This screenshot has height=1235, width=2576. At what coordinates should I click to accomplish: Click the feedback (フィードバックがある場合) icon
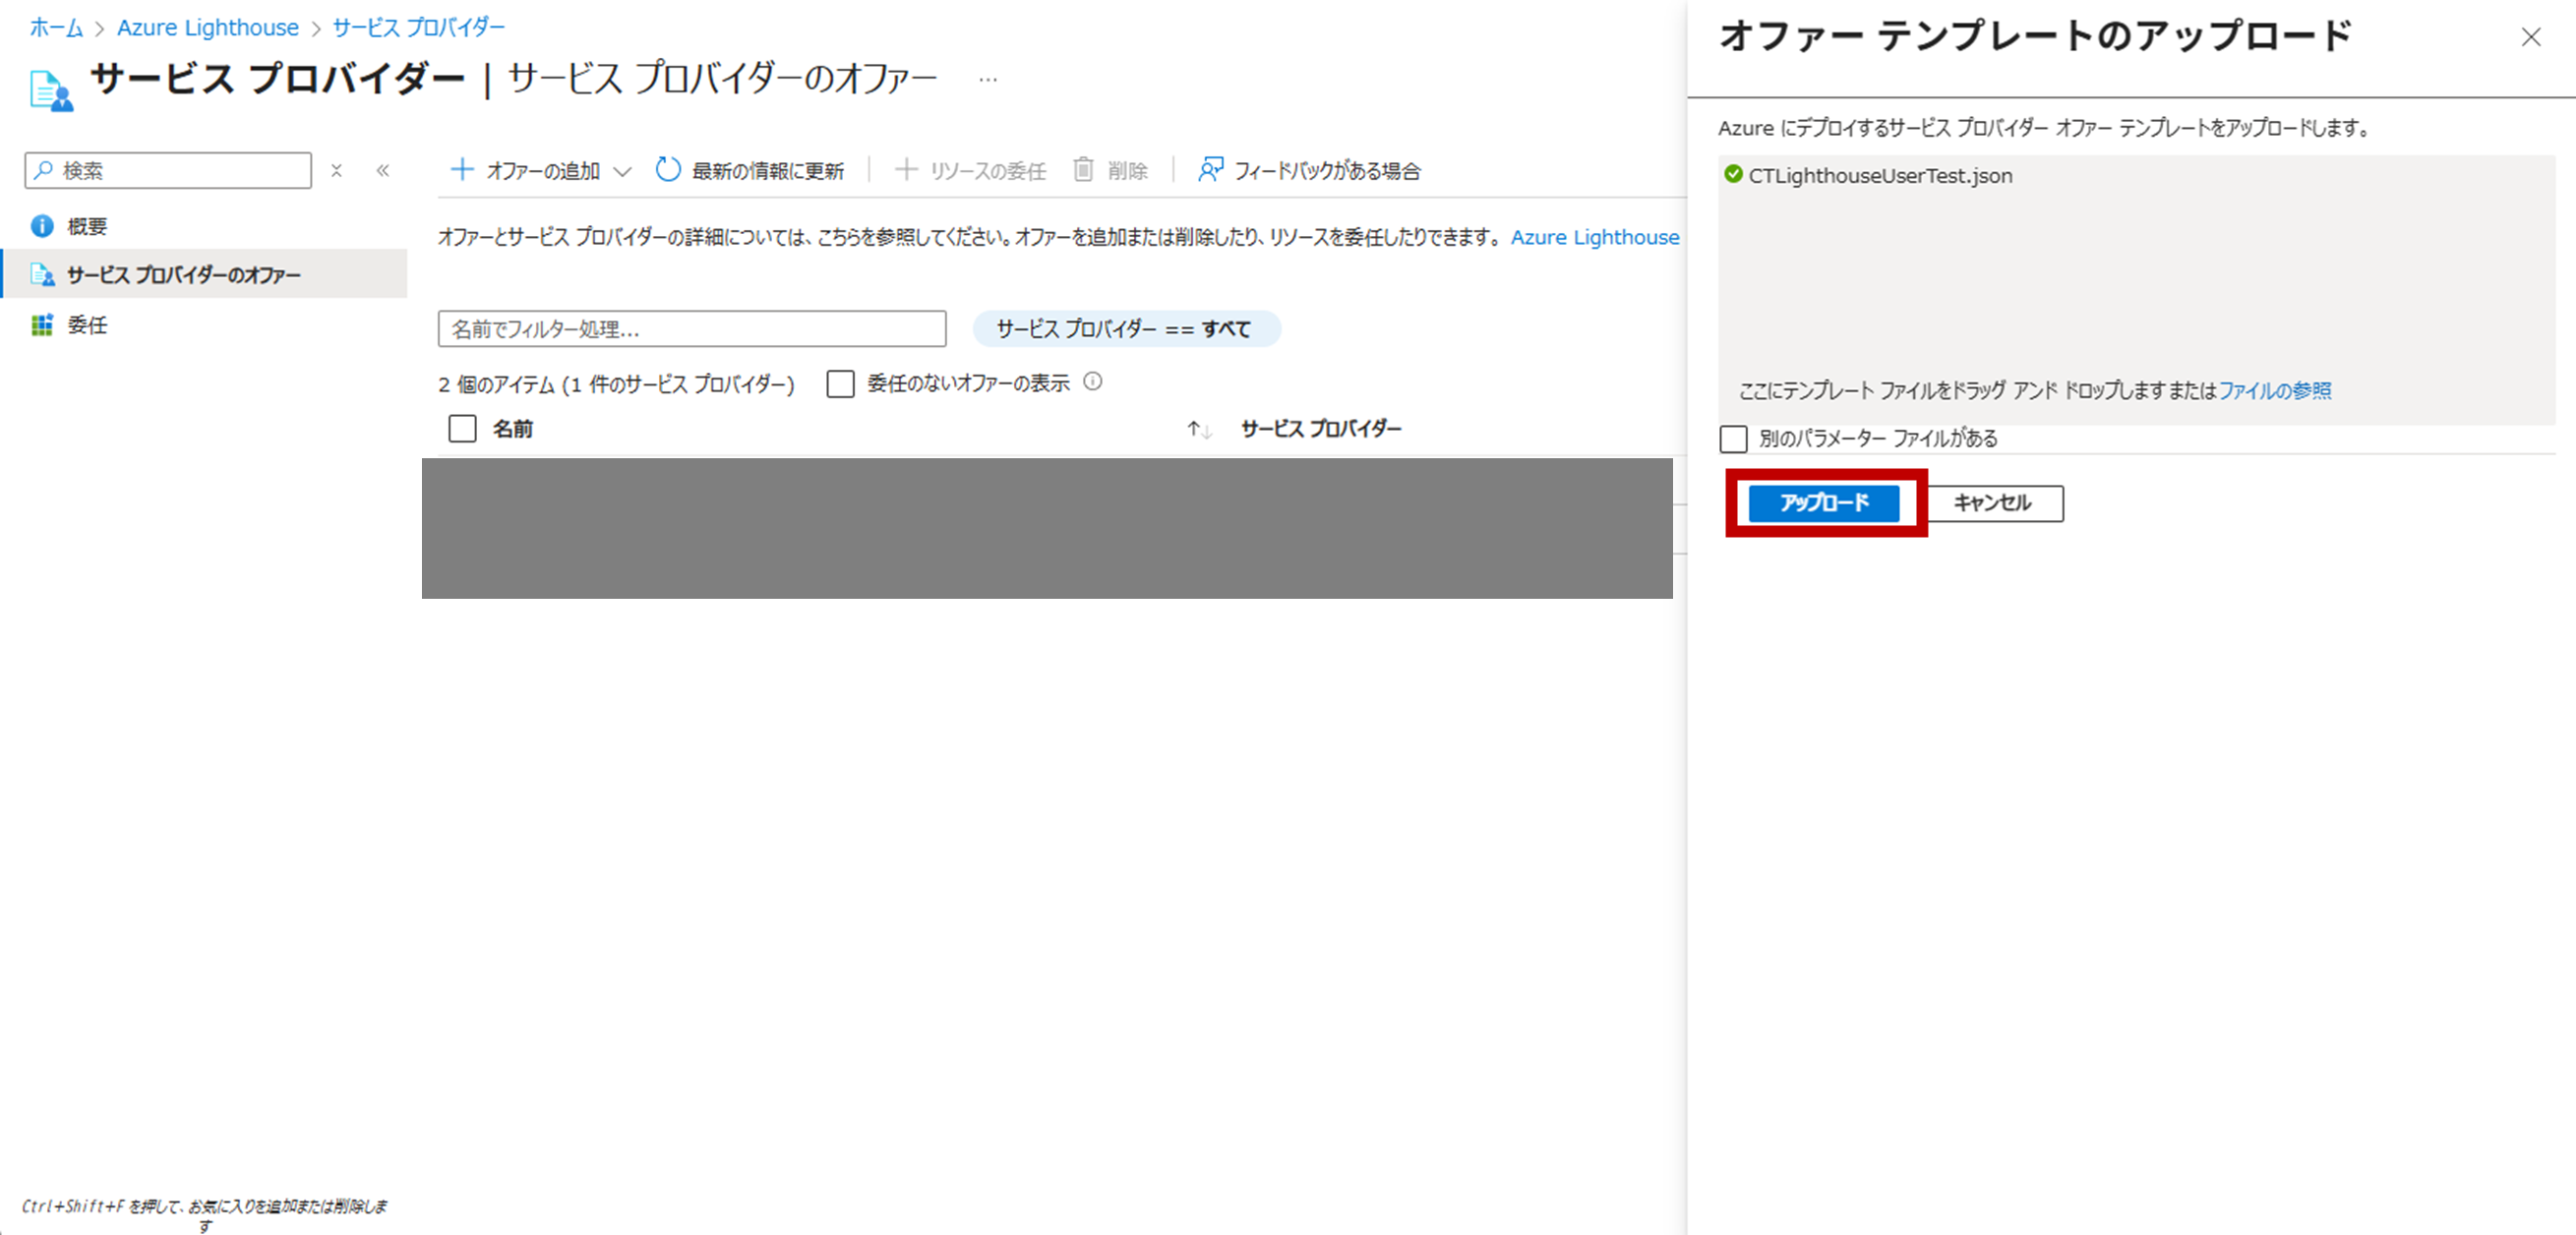coord(1210,170)
